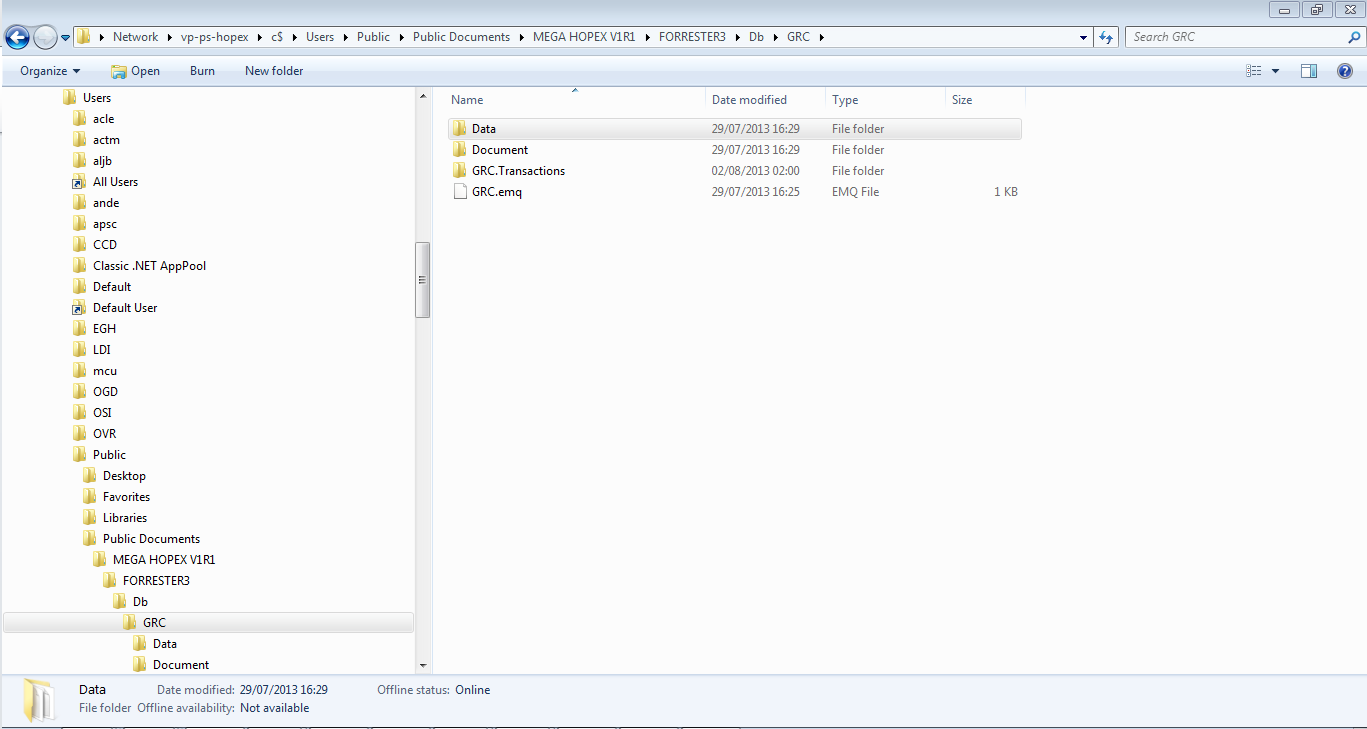Select Classic .NET AppPool in tree
Viewport: 1367px width, 729px height.
pyautogui.click(x=149, y=266)
